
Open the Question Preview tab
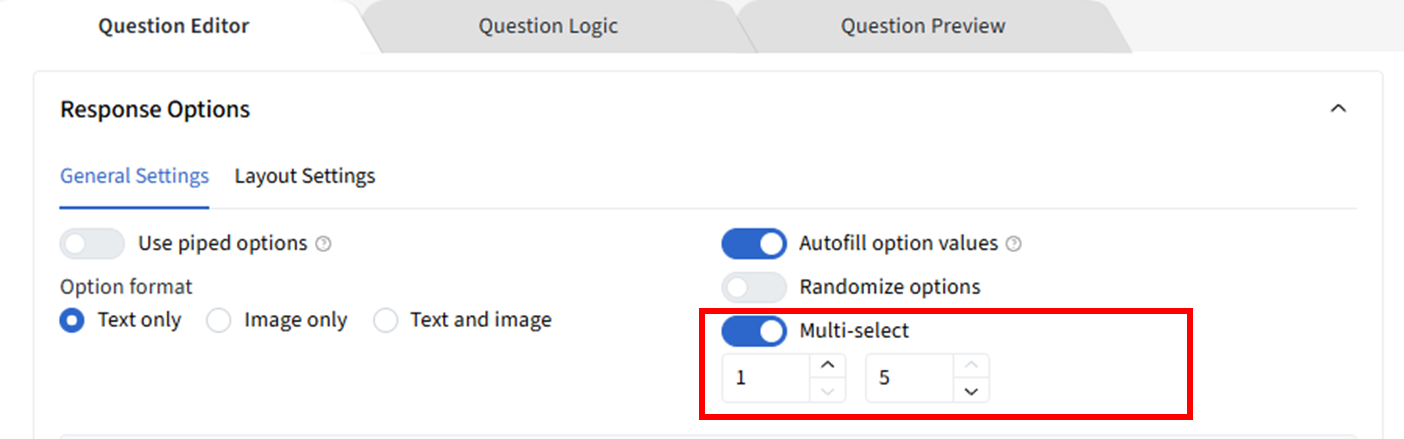(x=922, y=26)
